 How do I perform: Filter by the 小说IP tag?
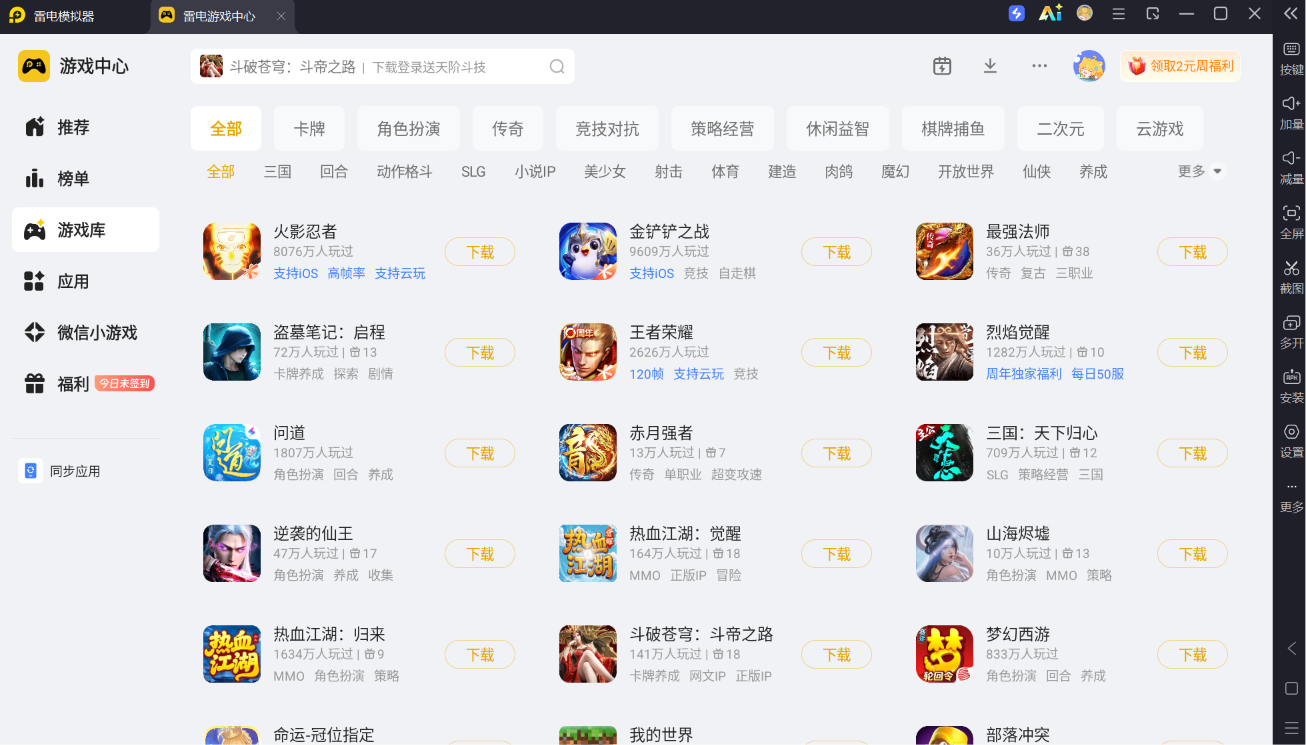click(535, 172)
